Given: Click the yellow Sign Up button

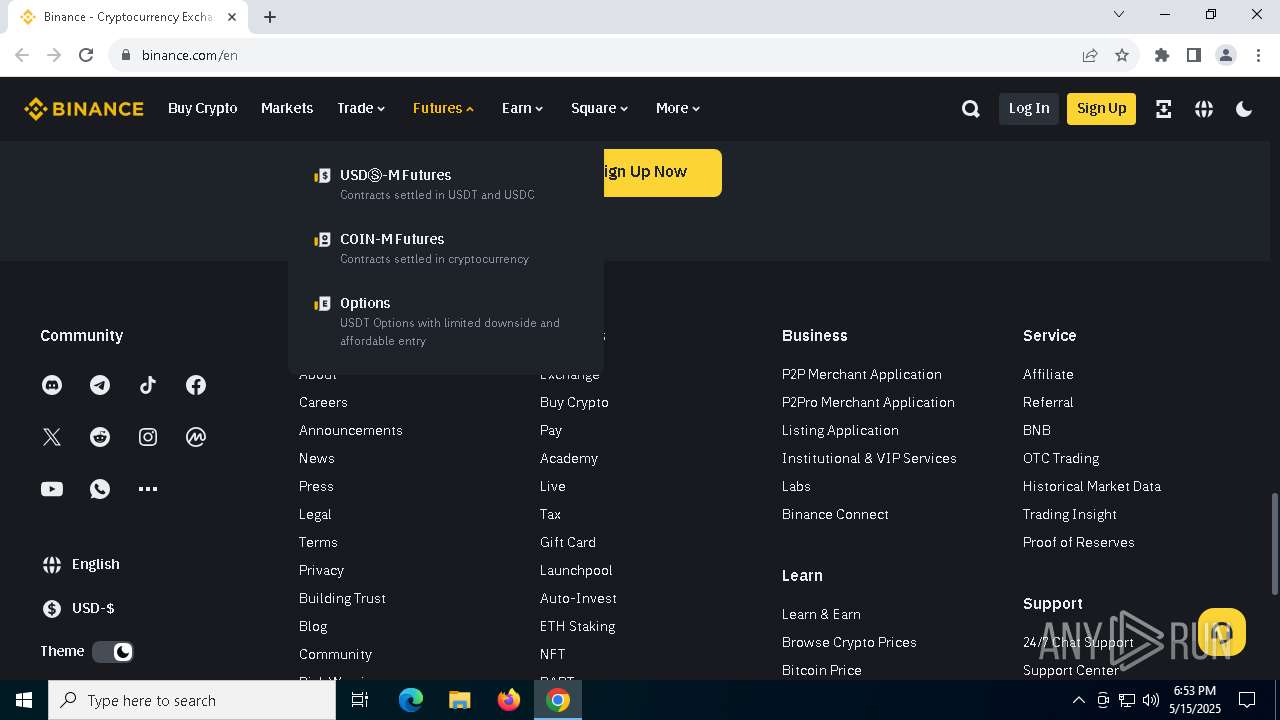Looking at the screenshot, I should [1101, 108].
